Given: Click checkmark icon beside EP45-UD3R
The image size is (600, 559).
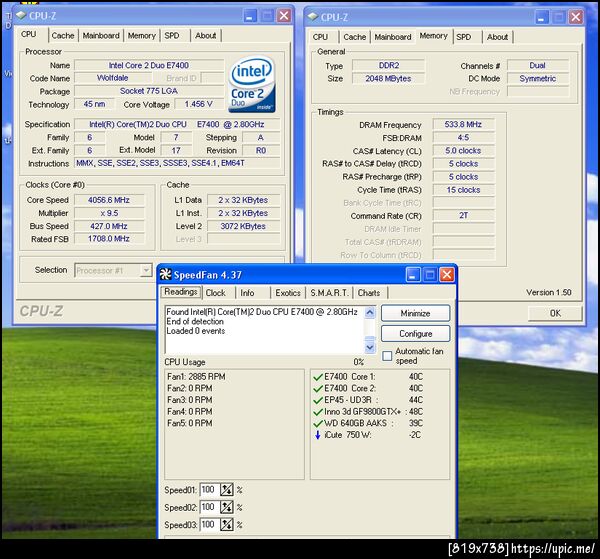Looking at the screenshot, I should pos(318,400).
